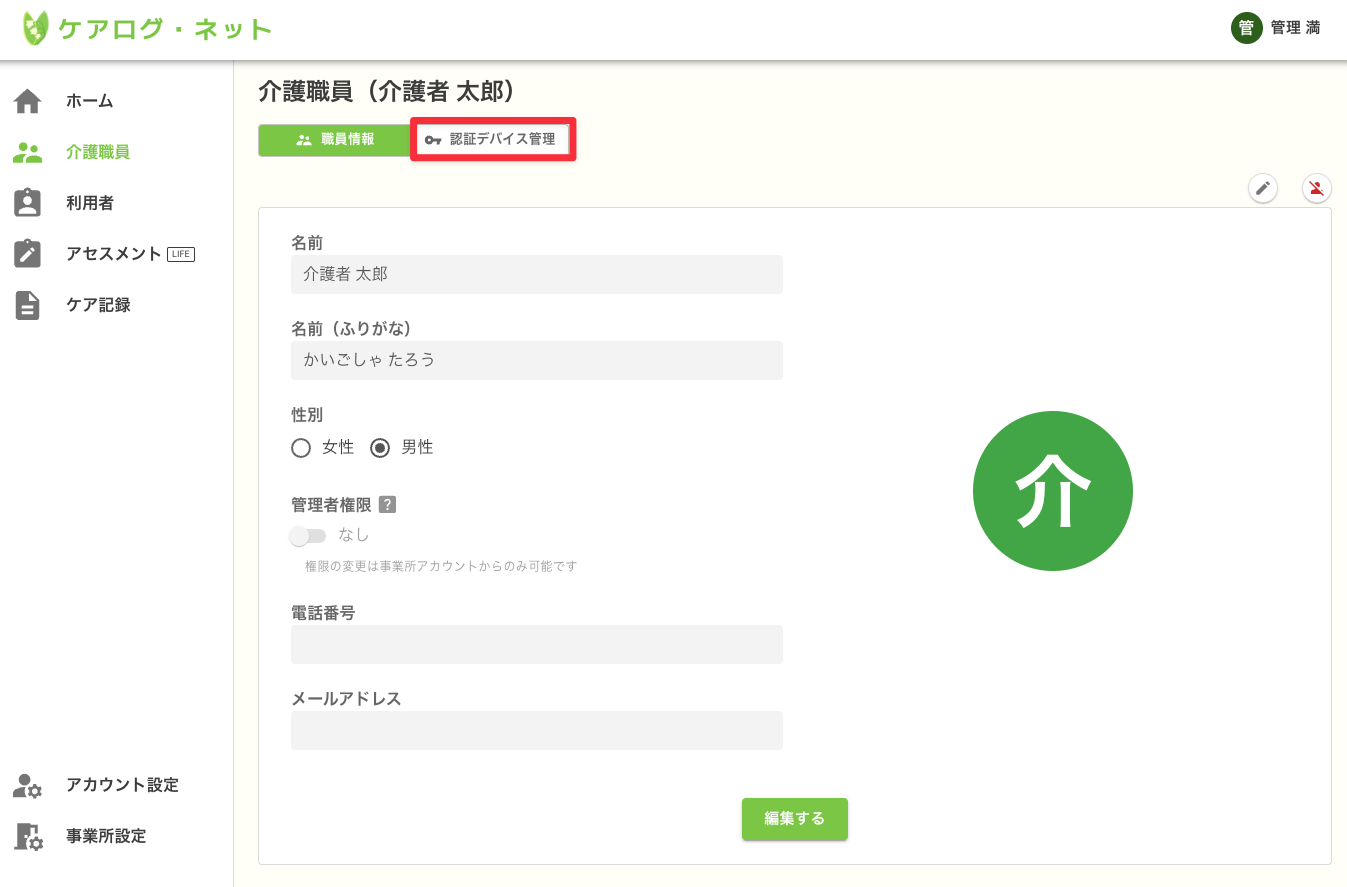Click the 利用者 user icon
Image resolution: width=1347 pixels, height=887 pixels.
28,202
